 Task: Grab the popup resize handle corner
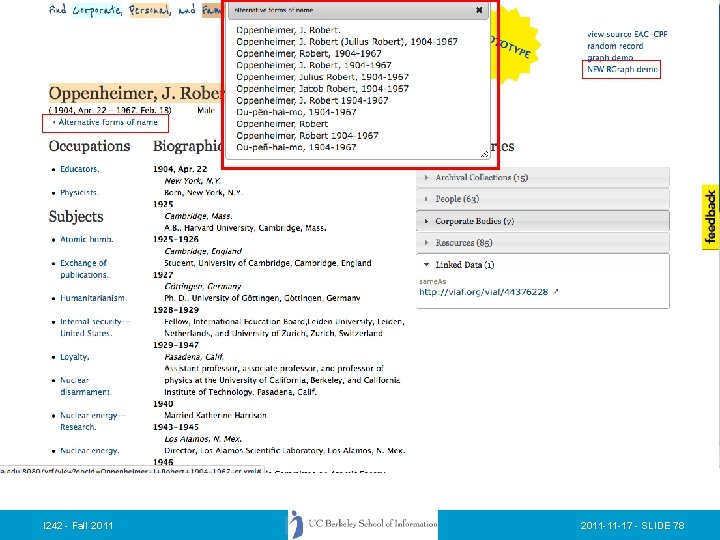484,155
